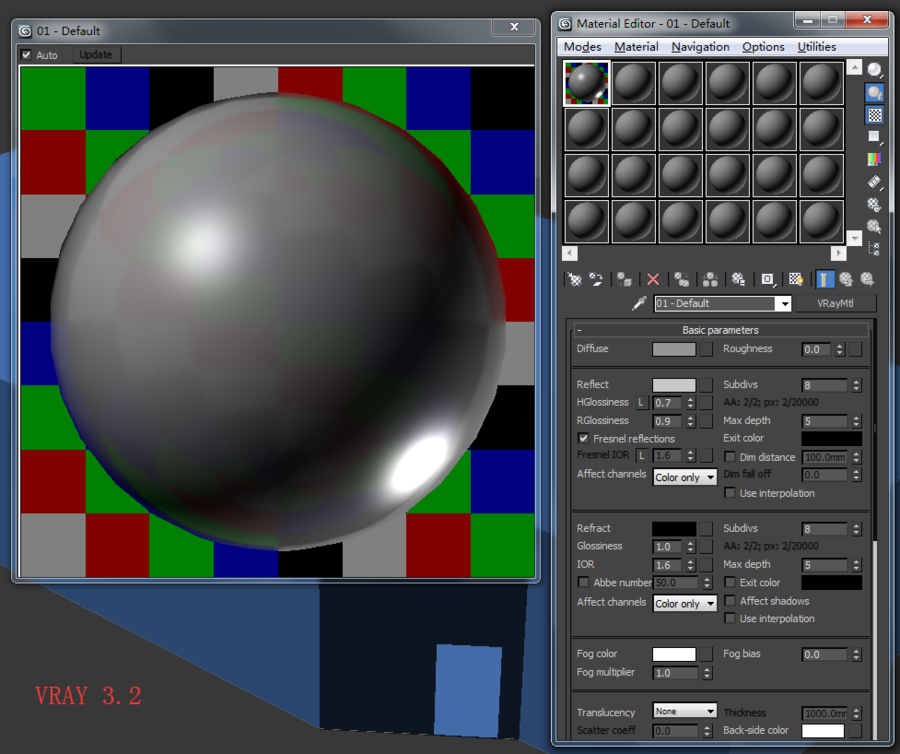
Task: Select the active checkered-background sample slot
Action: (586, 83)
